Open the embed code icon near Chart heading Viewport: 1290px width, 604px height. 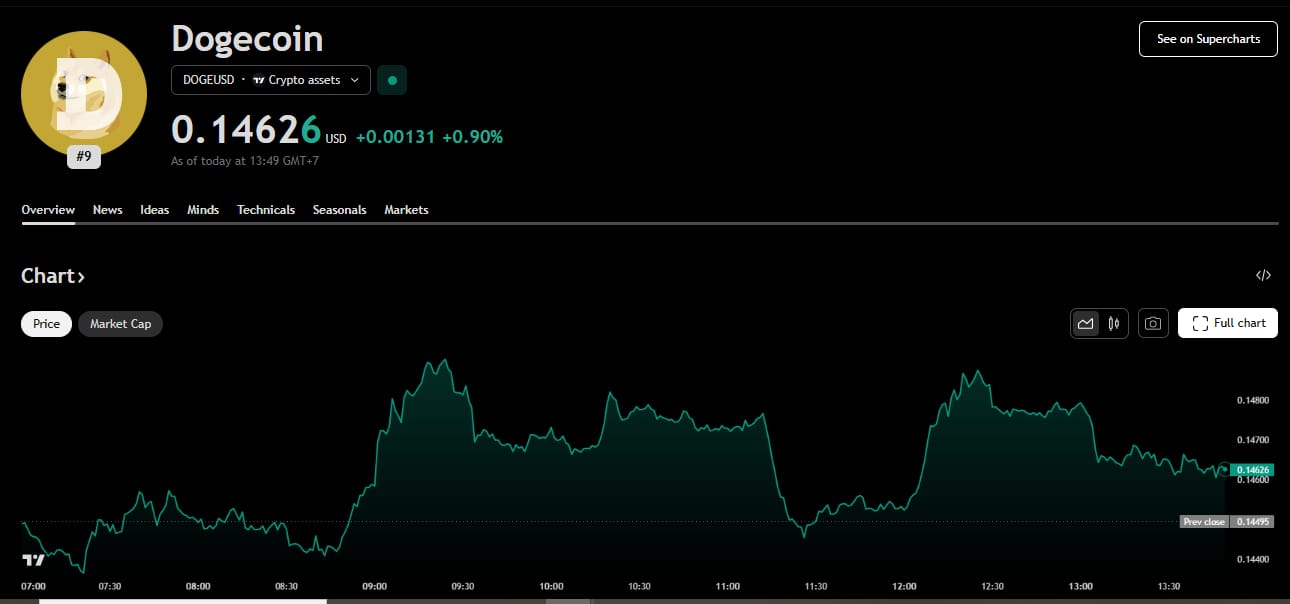click(x=1263, y=275)
